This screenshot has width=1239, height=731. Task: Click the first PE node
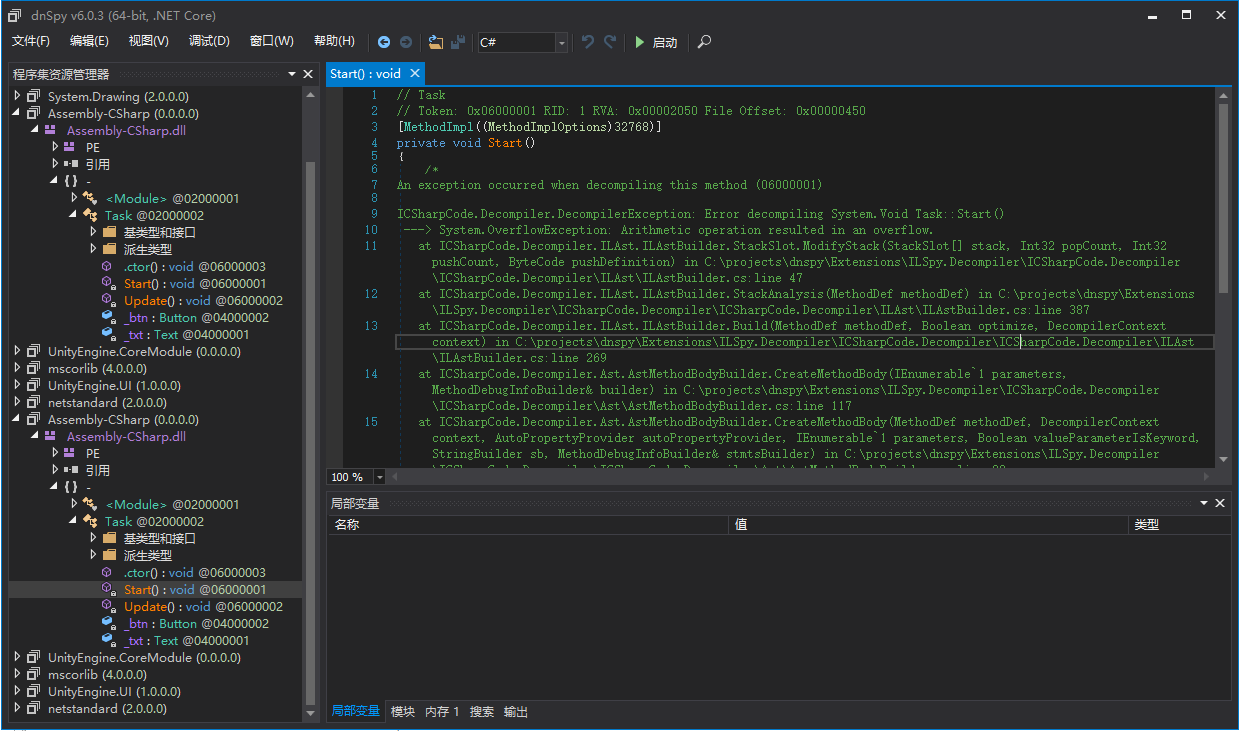point(93,148)
